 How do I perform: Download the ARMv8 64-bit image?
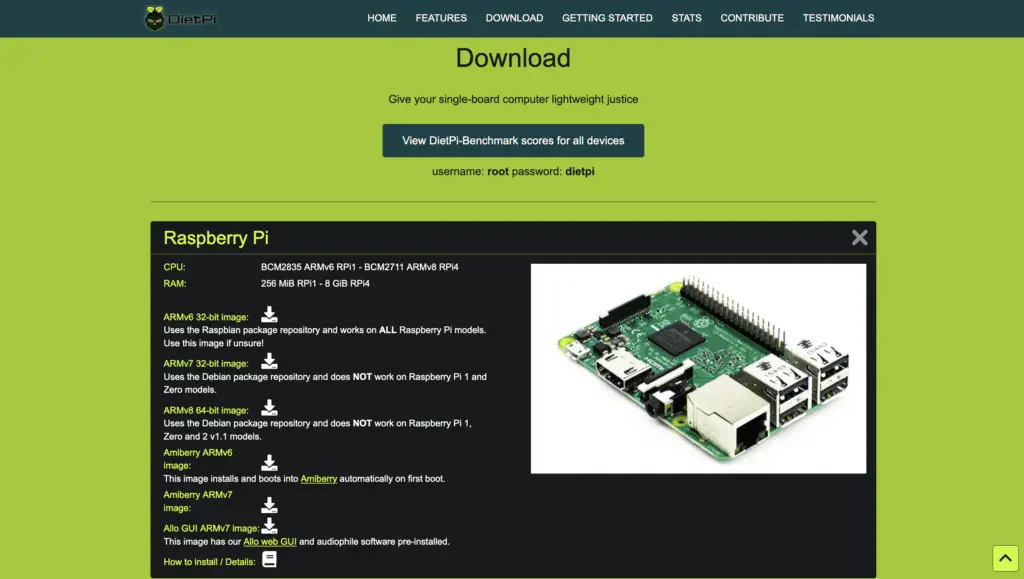(269, 408)
